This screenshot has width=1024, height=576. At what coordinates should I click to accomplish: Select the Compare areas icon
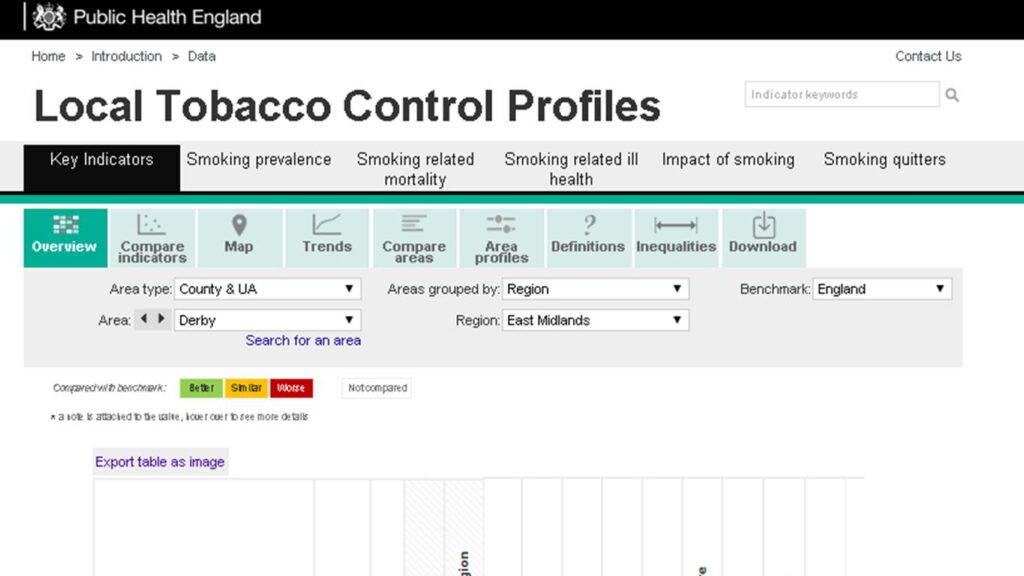414,237
